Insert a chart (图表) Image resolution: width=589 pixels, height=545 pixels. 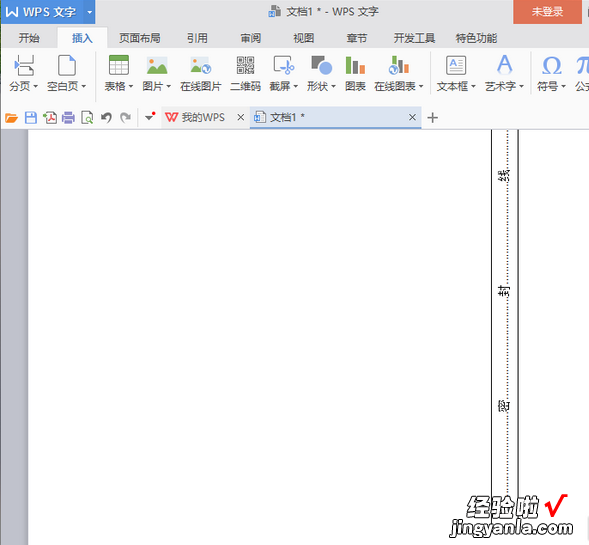tap(355, 72)
